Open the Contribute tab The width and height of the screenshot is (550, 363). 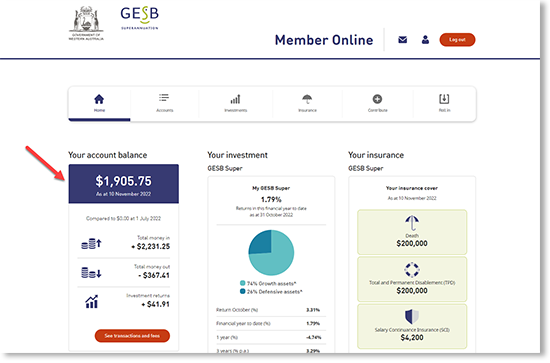377,104
